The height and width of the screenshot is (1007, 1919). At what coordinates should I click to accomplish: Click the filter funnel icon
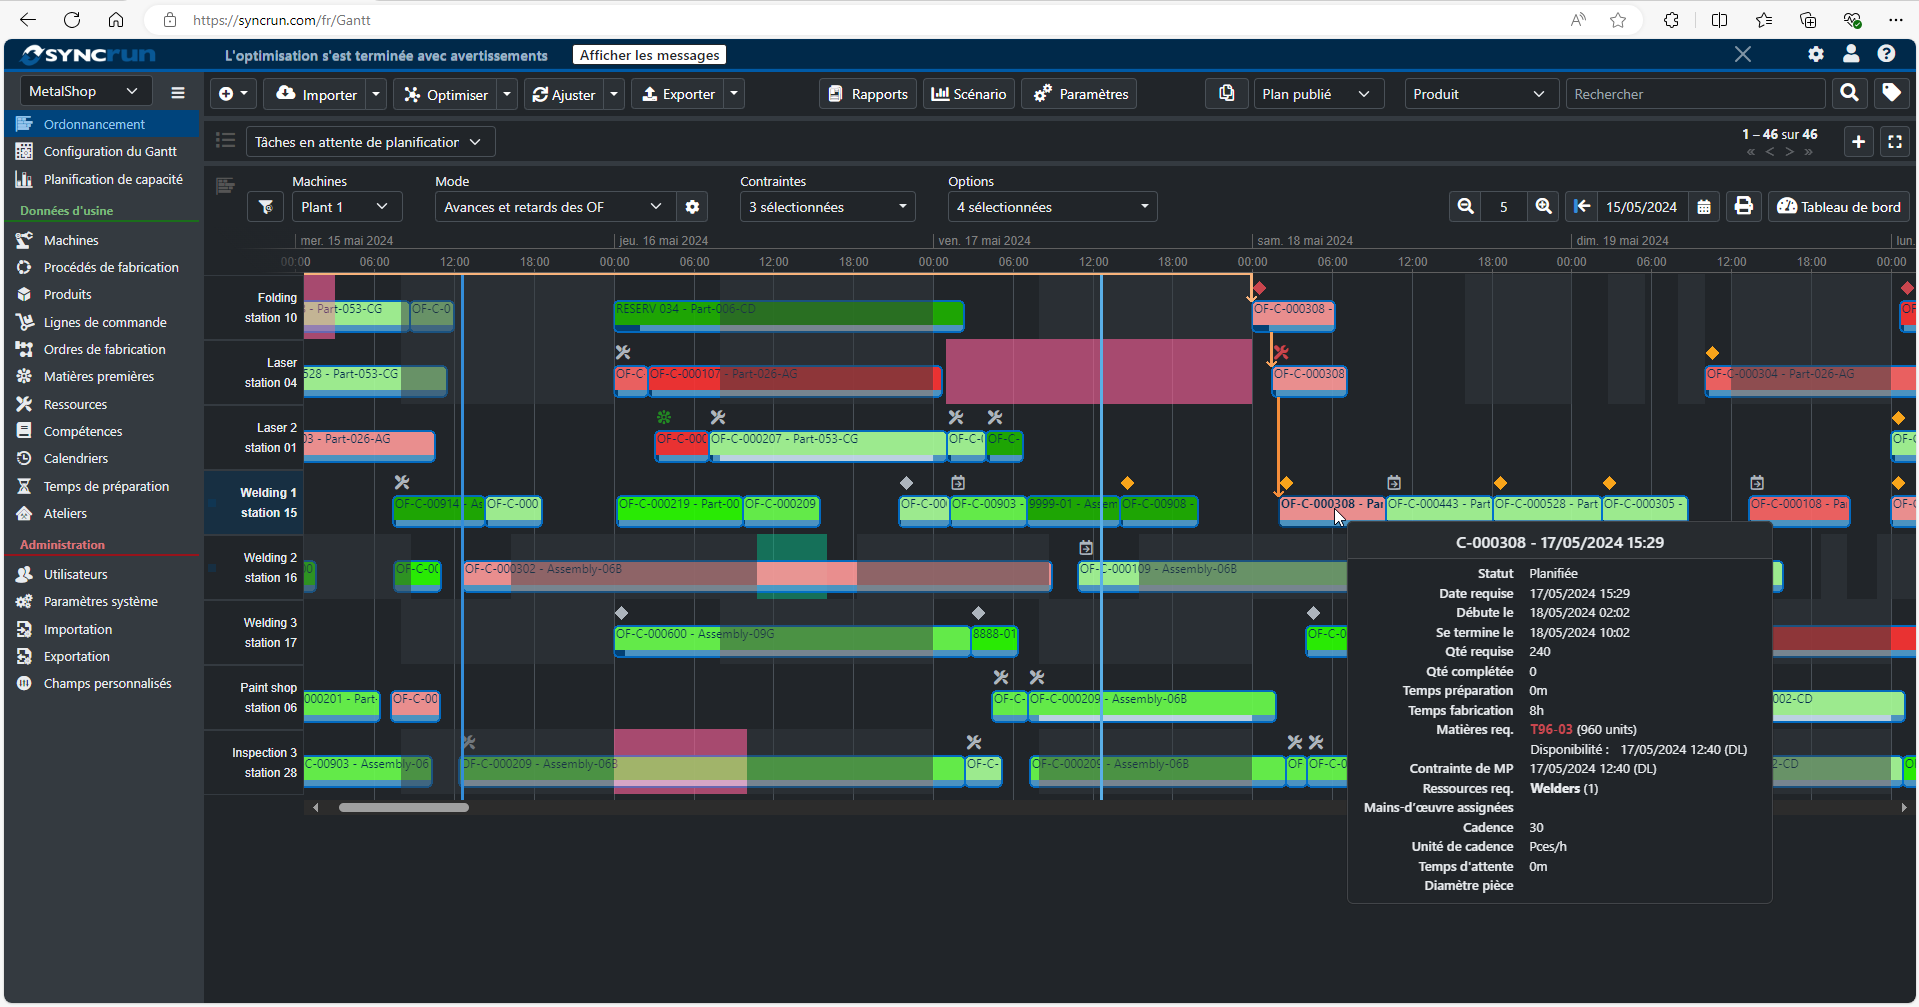[265, 207]
